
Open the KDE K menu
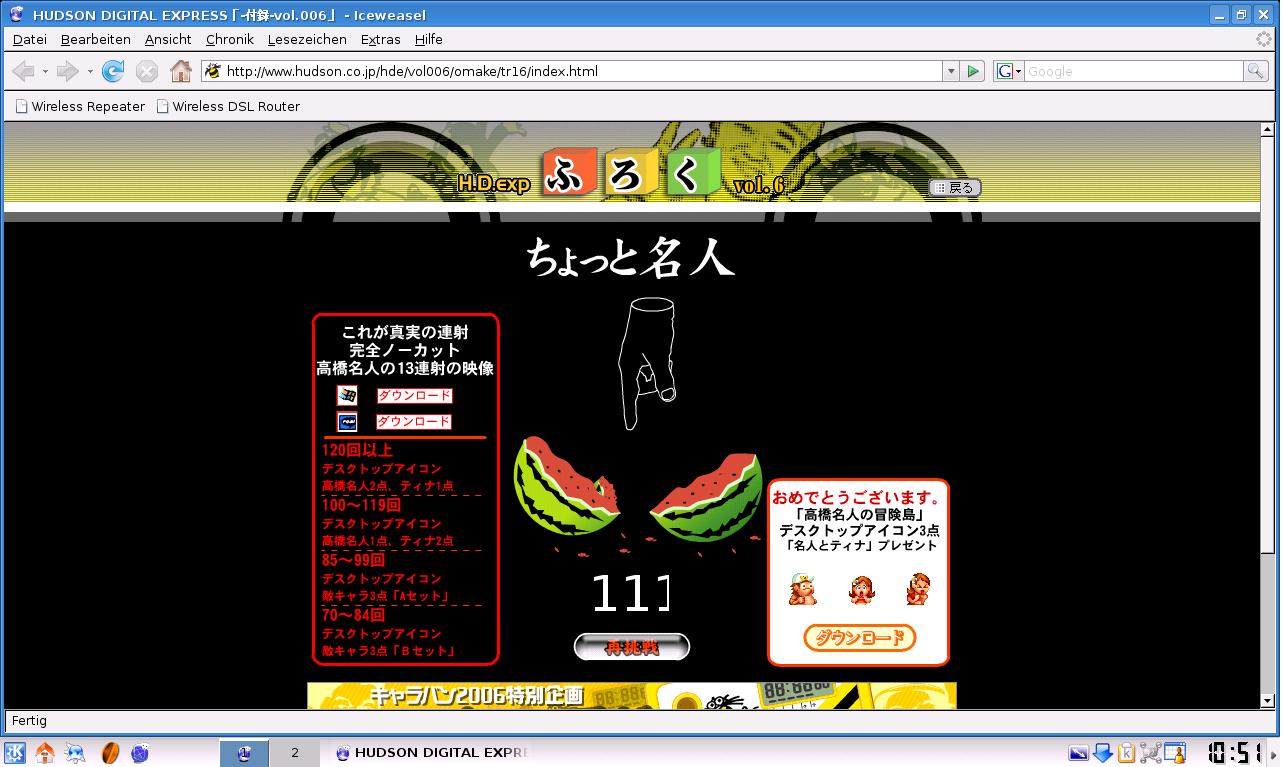pos(15,752)
